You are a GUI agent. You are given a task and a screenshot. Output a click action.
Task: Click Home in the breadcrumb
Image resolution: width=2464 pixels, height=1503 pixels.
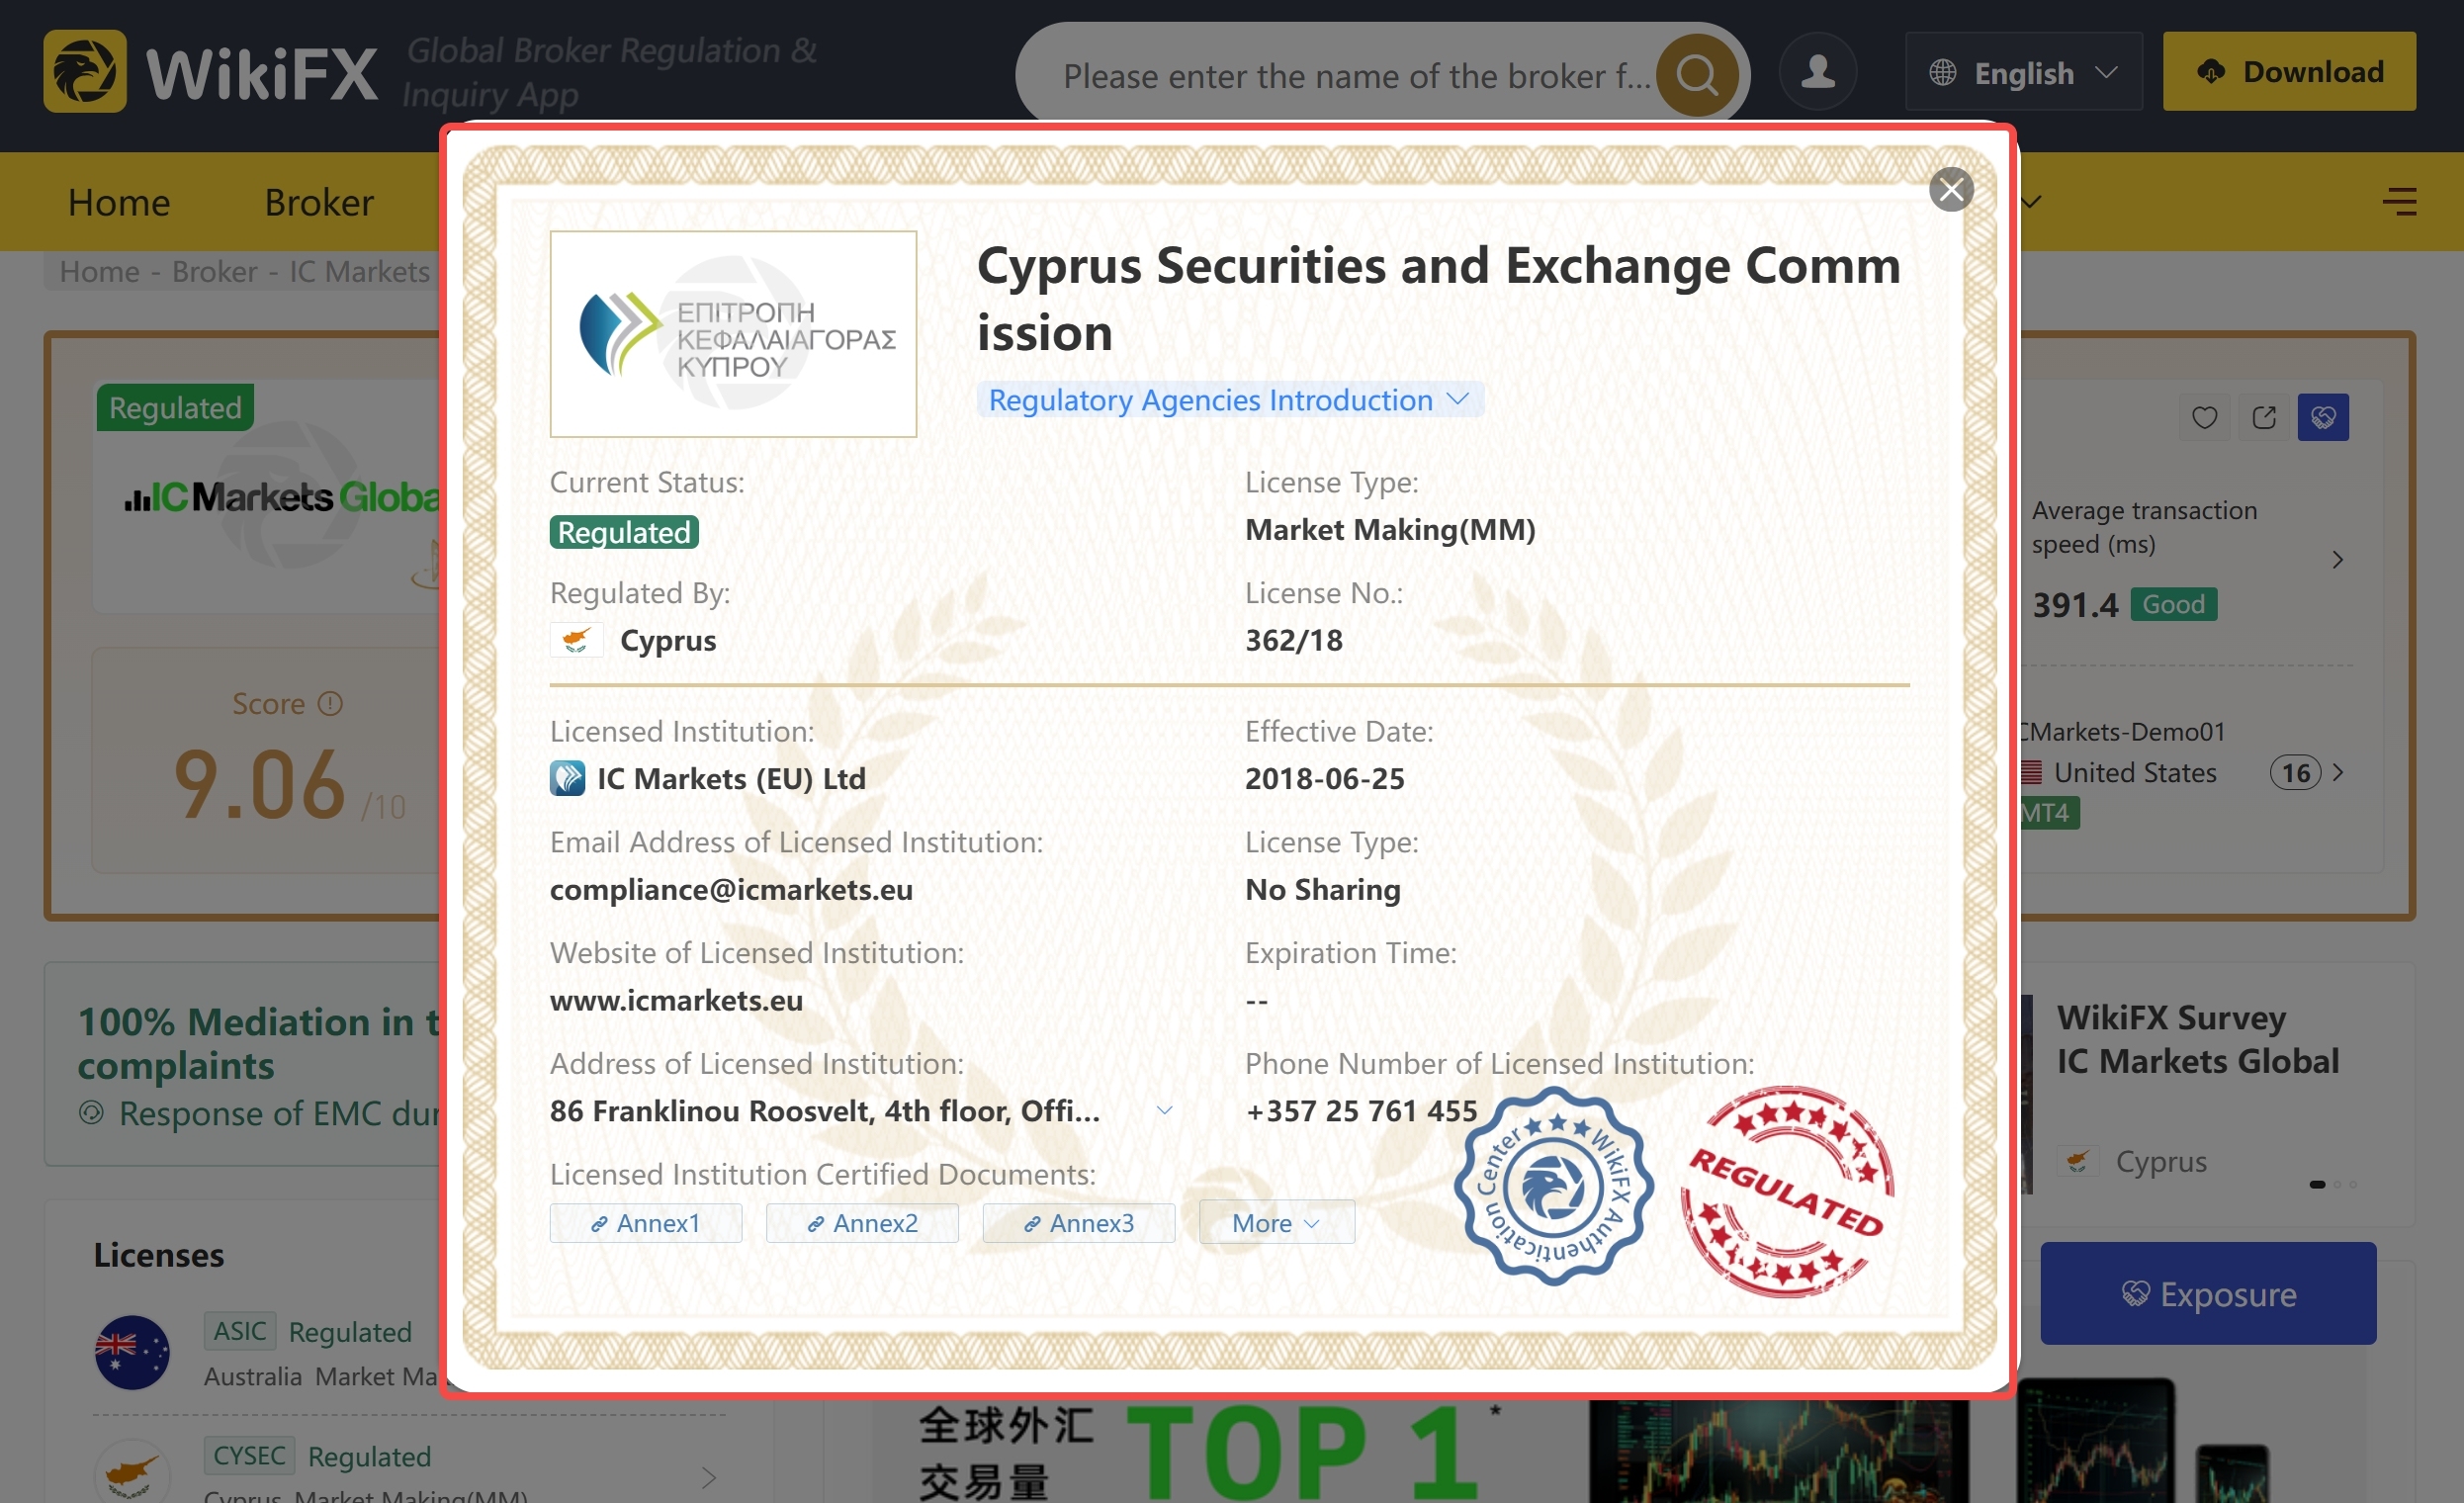click(100, 271)
